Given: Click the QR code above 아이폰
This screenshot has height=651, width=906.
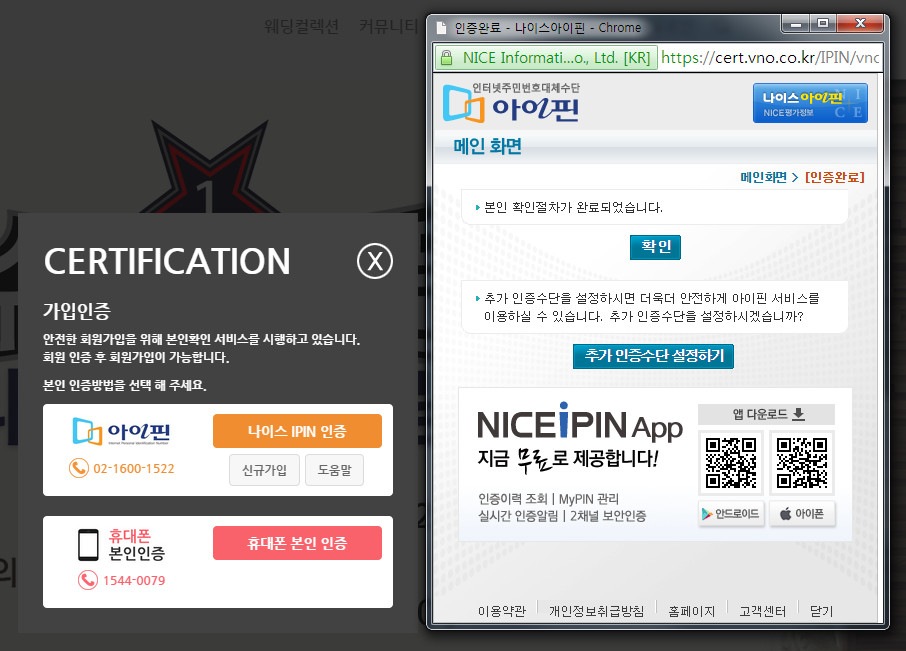Looking at the screenshot, I should tap(802, 463).
